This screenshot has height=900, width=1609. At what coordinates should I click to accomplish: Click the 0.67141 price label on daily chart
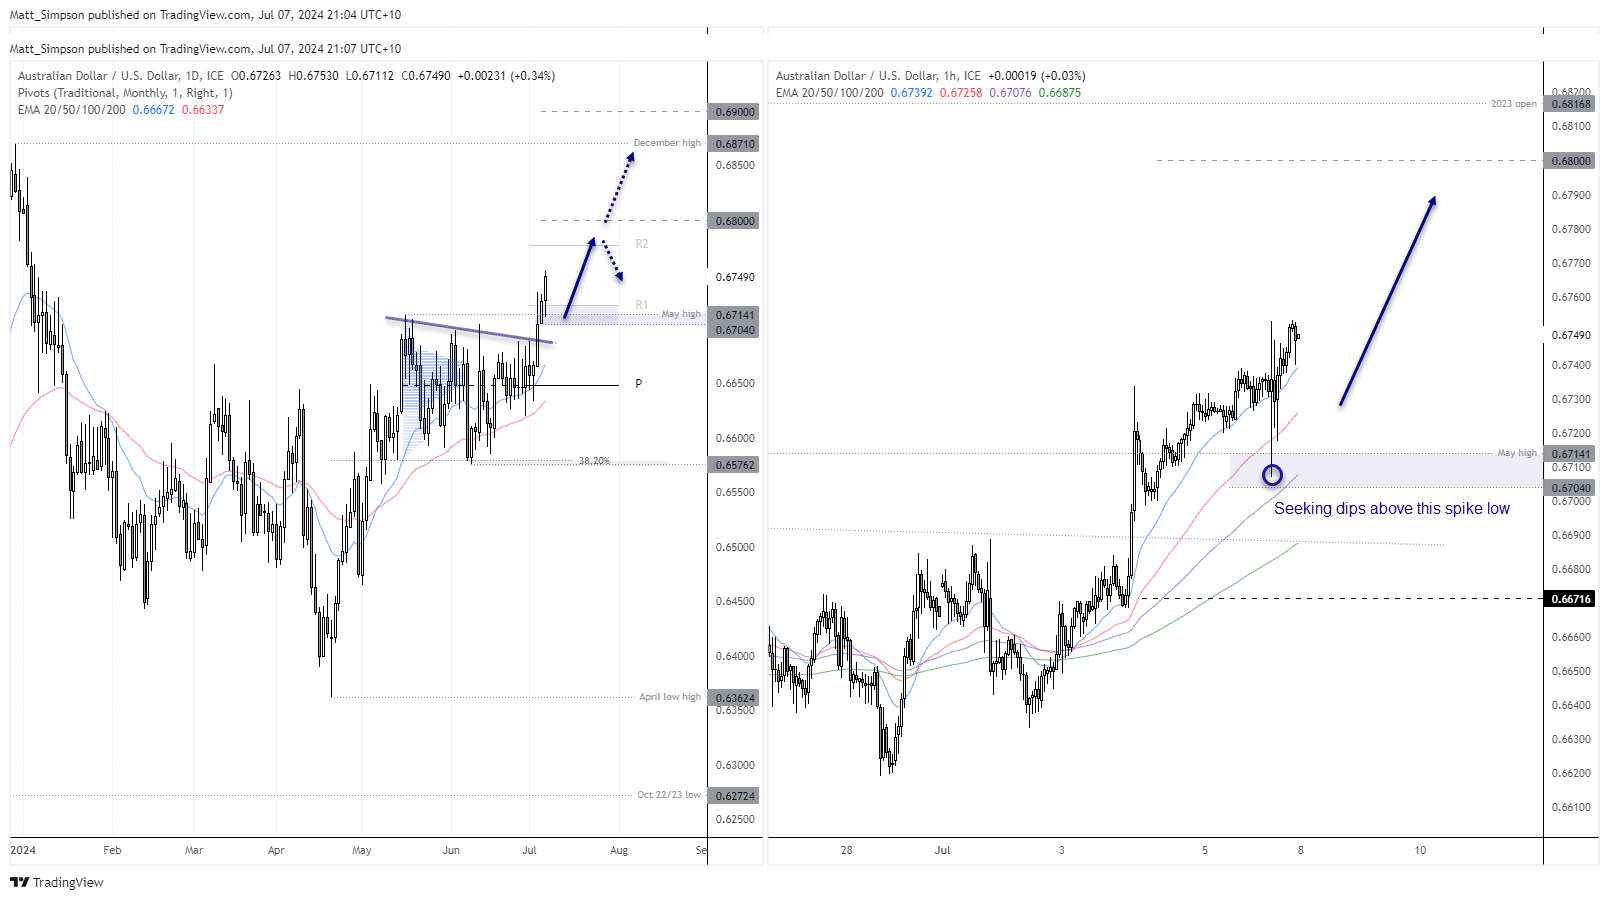[735, 315]
